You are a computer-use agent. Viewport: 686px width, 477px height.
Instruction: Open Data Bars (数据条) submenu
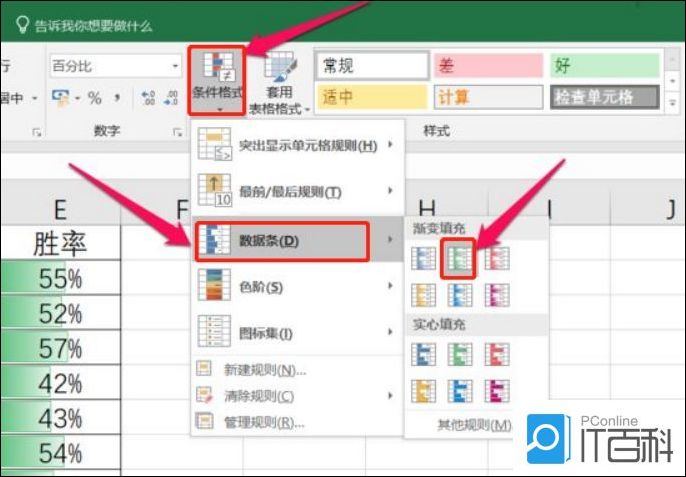[297, 241]
